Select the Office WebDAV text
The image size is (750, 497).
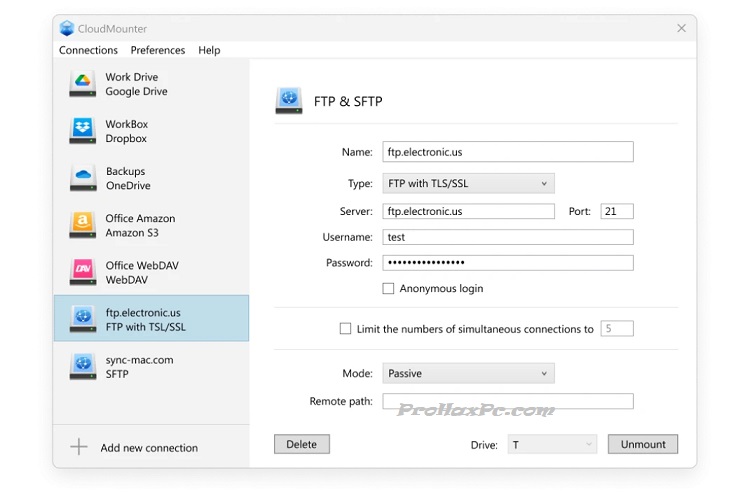(x=142, y=272)
